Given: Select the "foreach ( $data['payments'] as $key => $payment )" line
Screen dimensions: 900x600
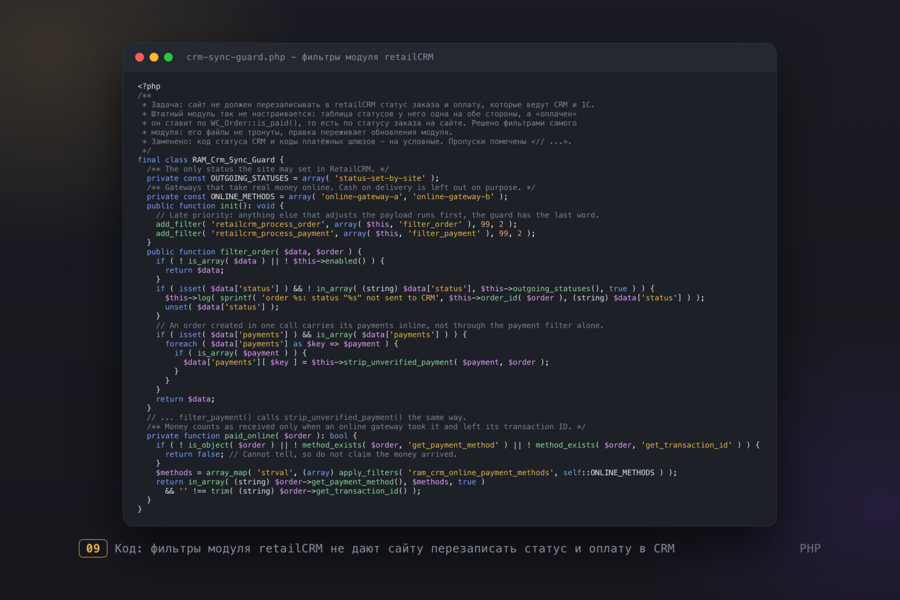Looking at the screenshot, I should click(282, 343).
